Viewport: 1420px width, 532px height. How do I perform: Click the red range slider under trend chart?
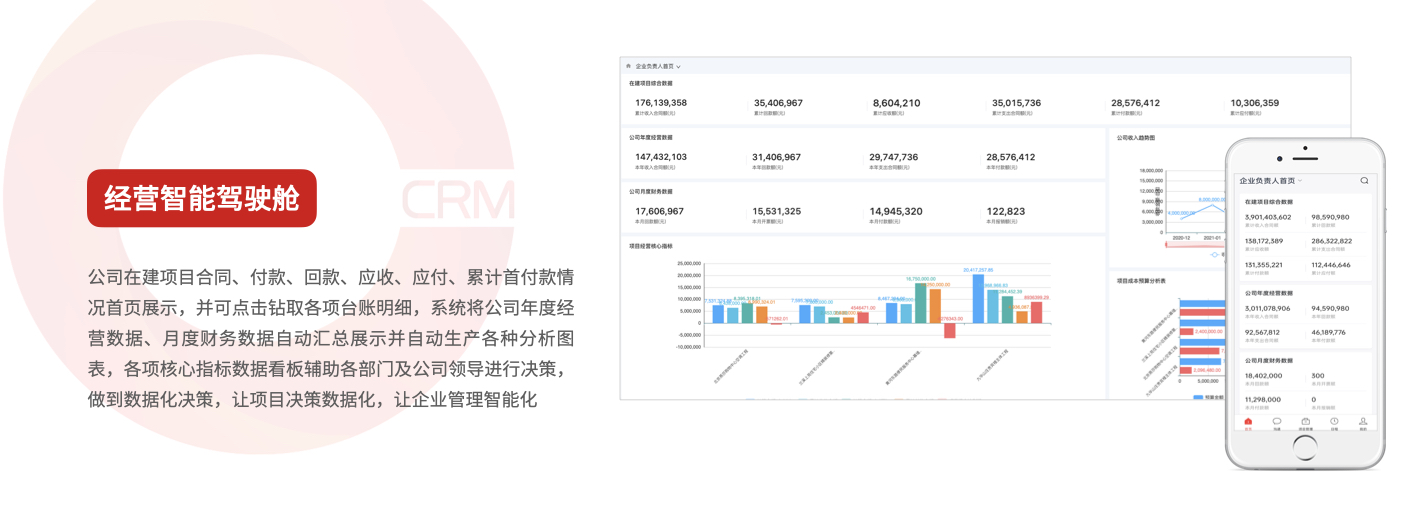1195,245
